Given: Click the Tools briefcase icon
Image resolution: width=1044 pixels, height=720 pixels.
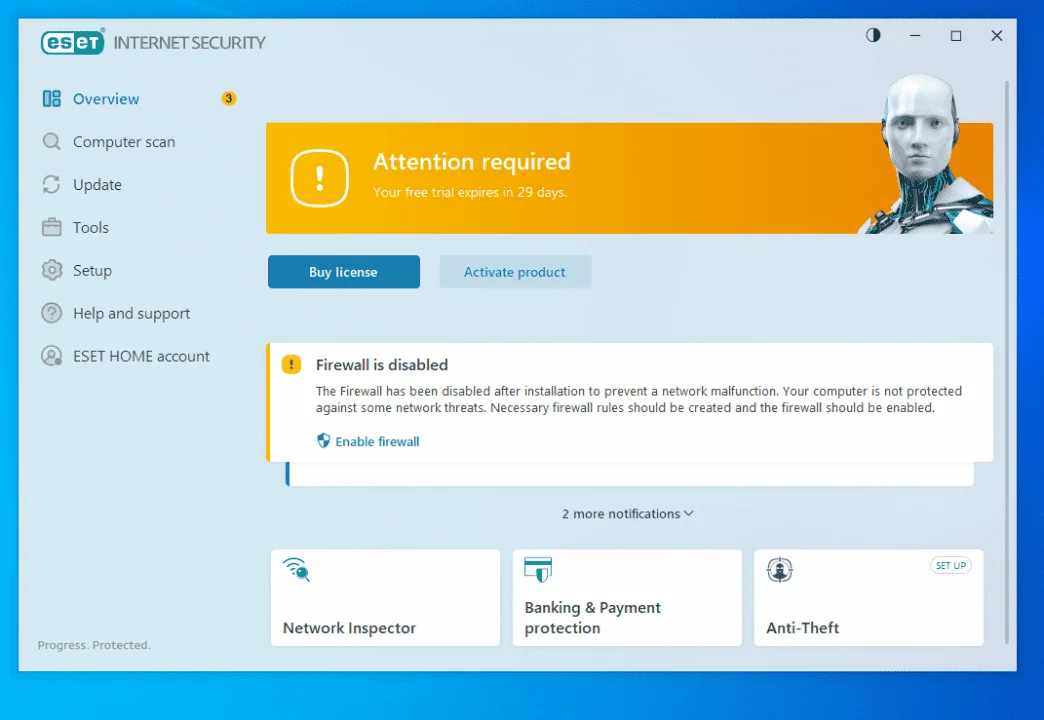Looking at the screenshot, I should 52,227.
